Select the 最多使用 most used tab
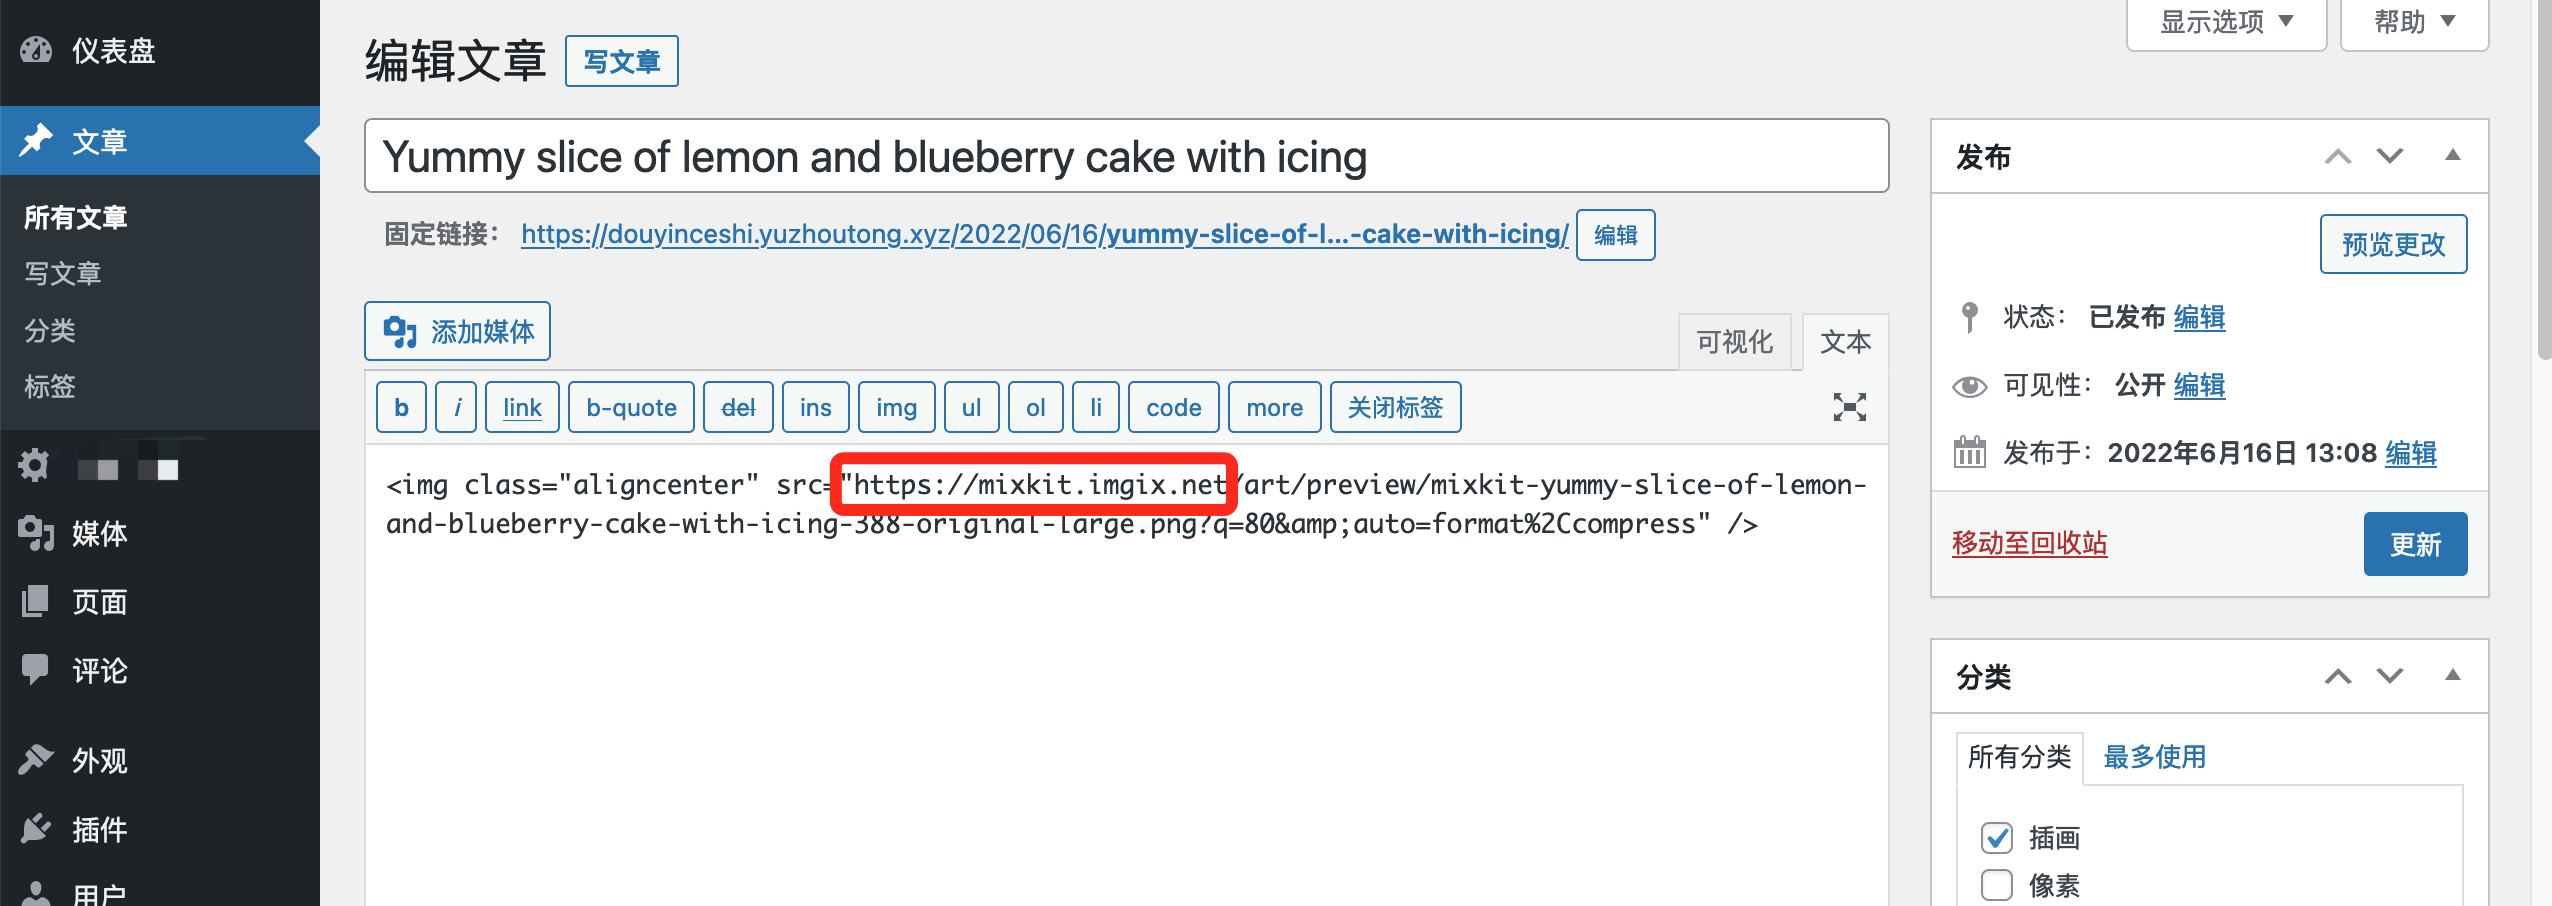The image size is (2552, 906). (x=2154, y=757)
